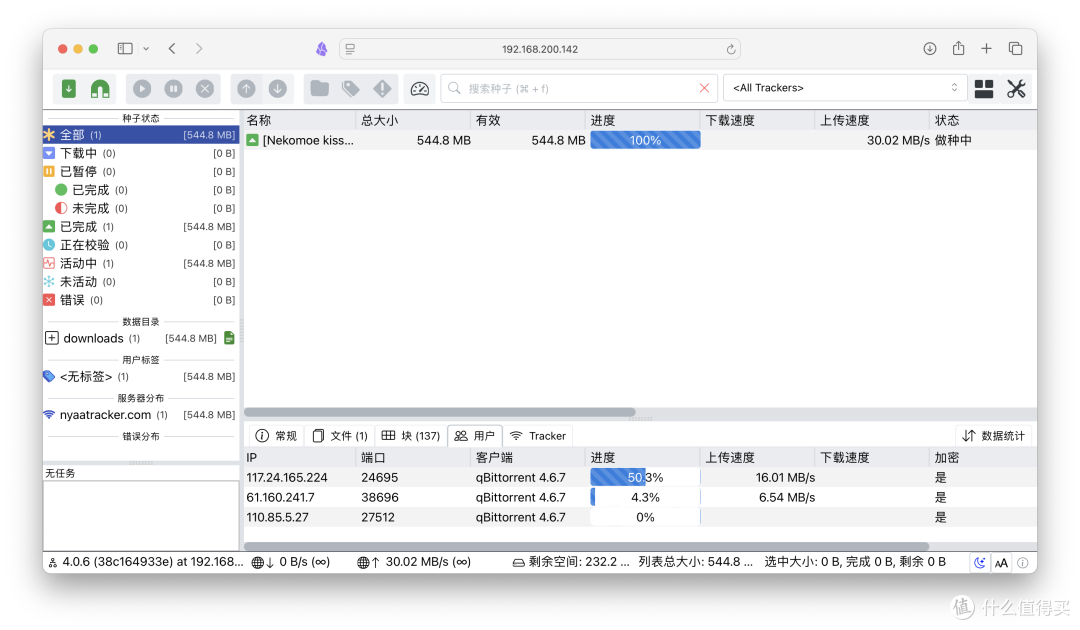Viewport: 1080px width, 630px height.
Task: Click the add torrent file icon
Action: (x=69, y=89)
